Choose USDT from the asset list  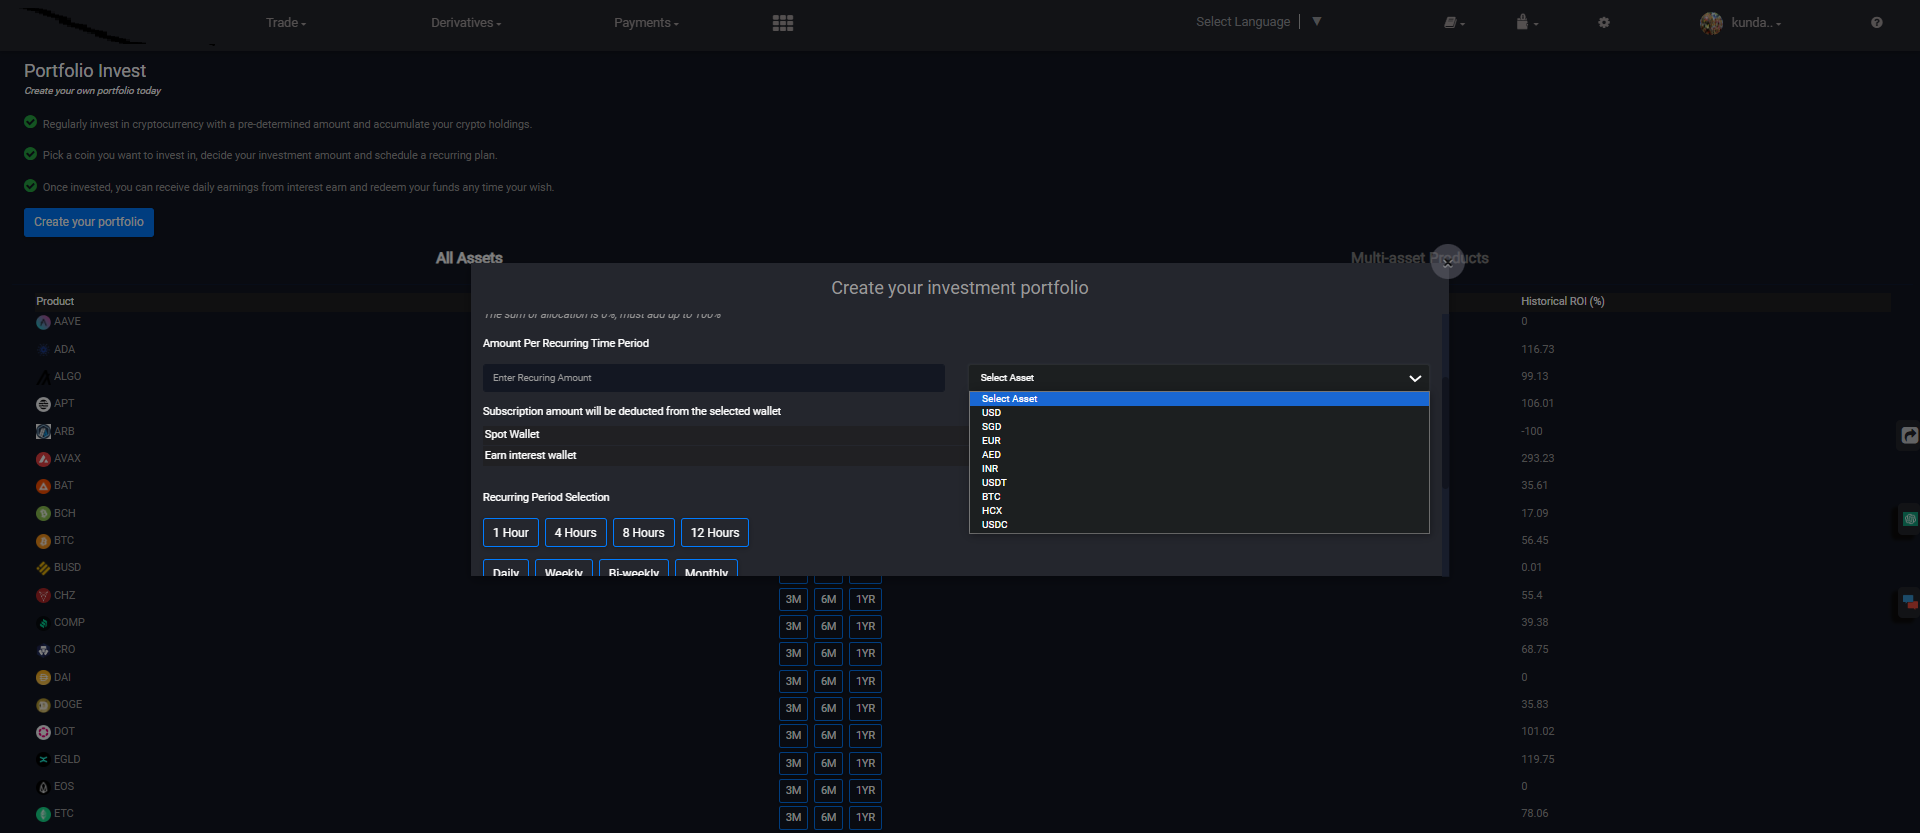[994, 483]
